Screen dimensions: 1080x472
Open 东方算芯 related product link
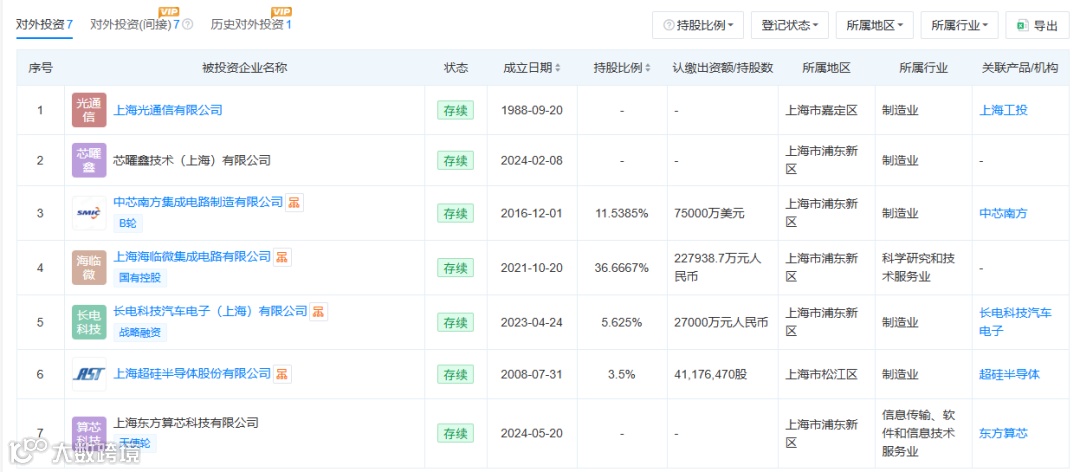[1004, 433]
